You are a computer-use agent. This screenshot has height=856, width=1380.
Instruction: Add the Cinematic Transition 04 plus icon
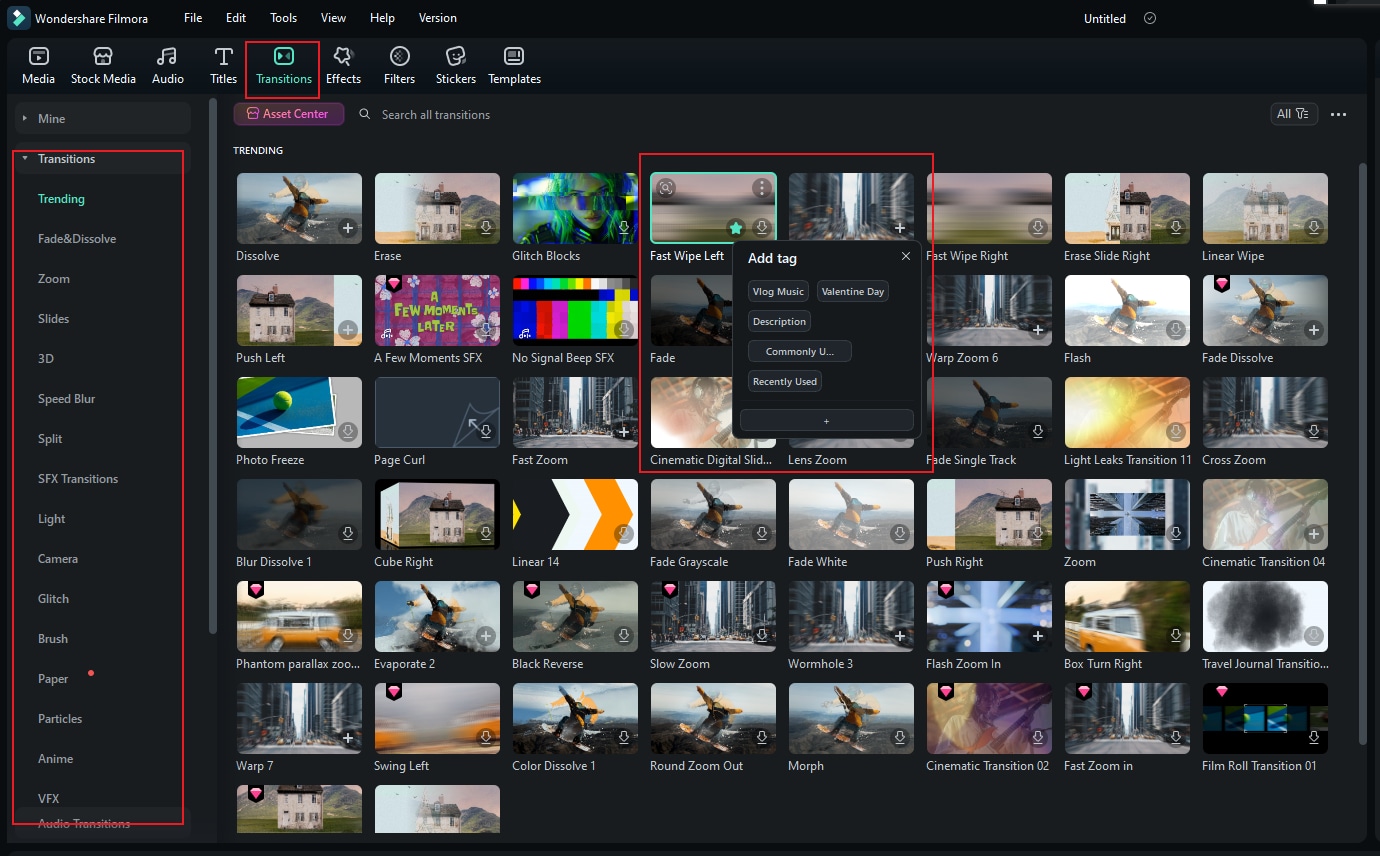[1314, 534]
